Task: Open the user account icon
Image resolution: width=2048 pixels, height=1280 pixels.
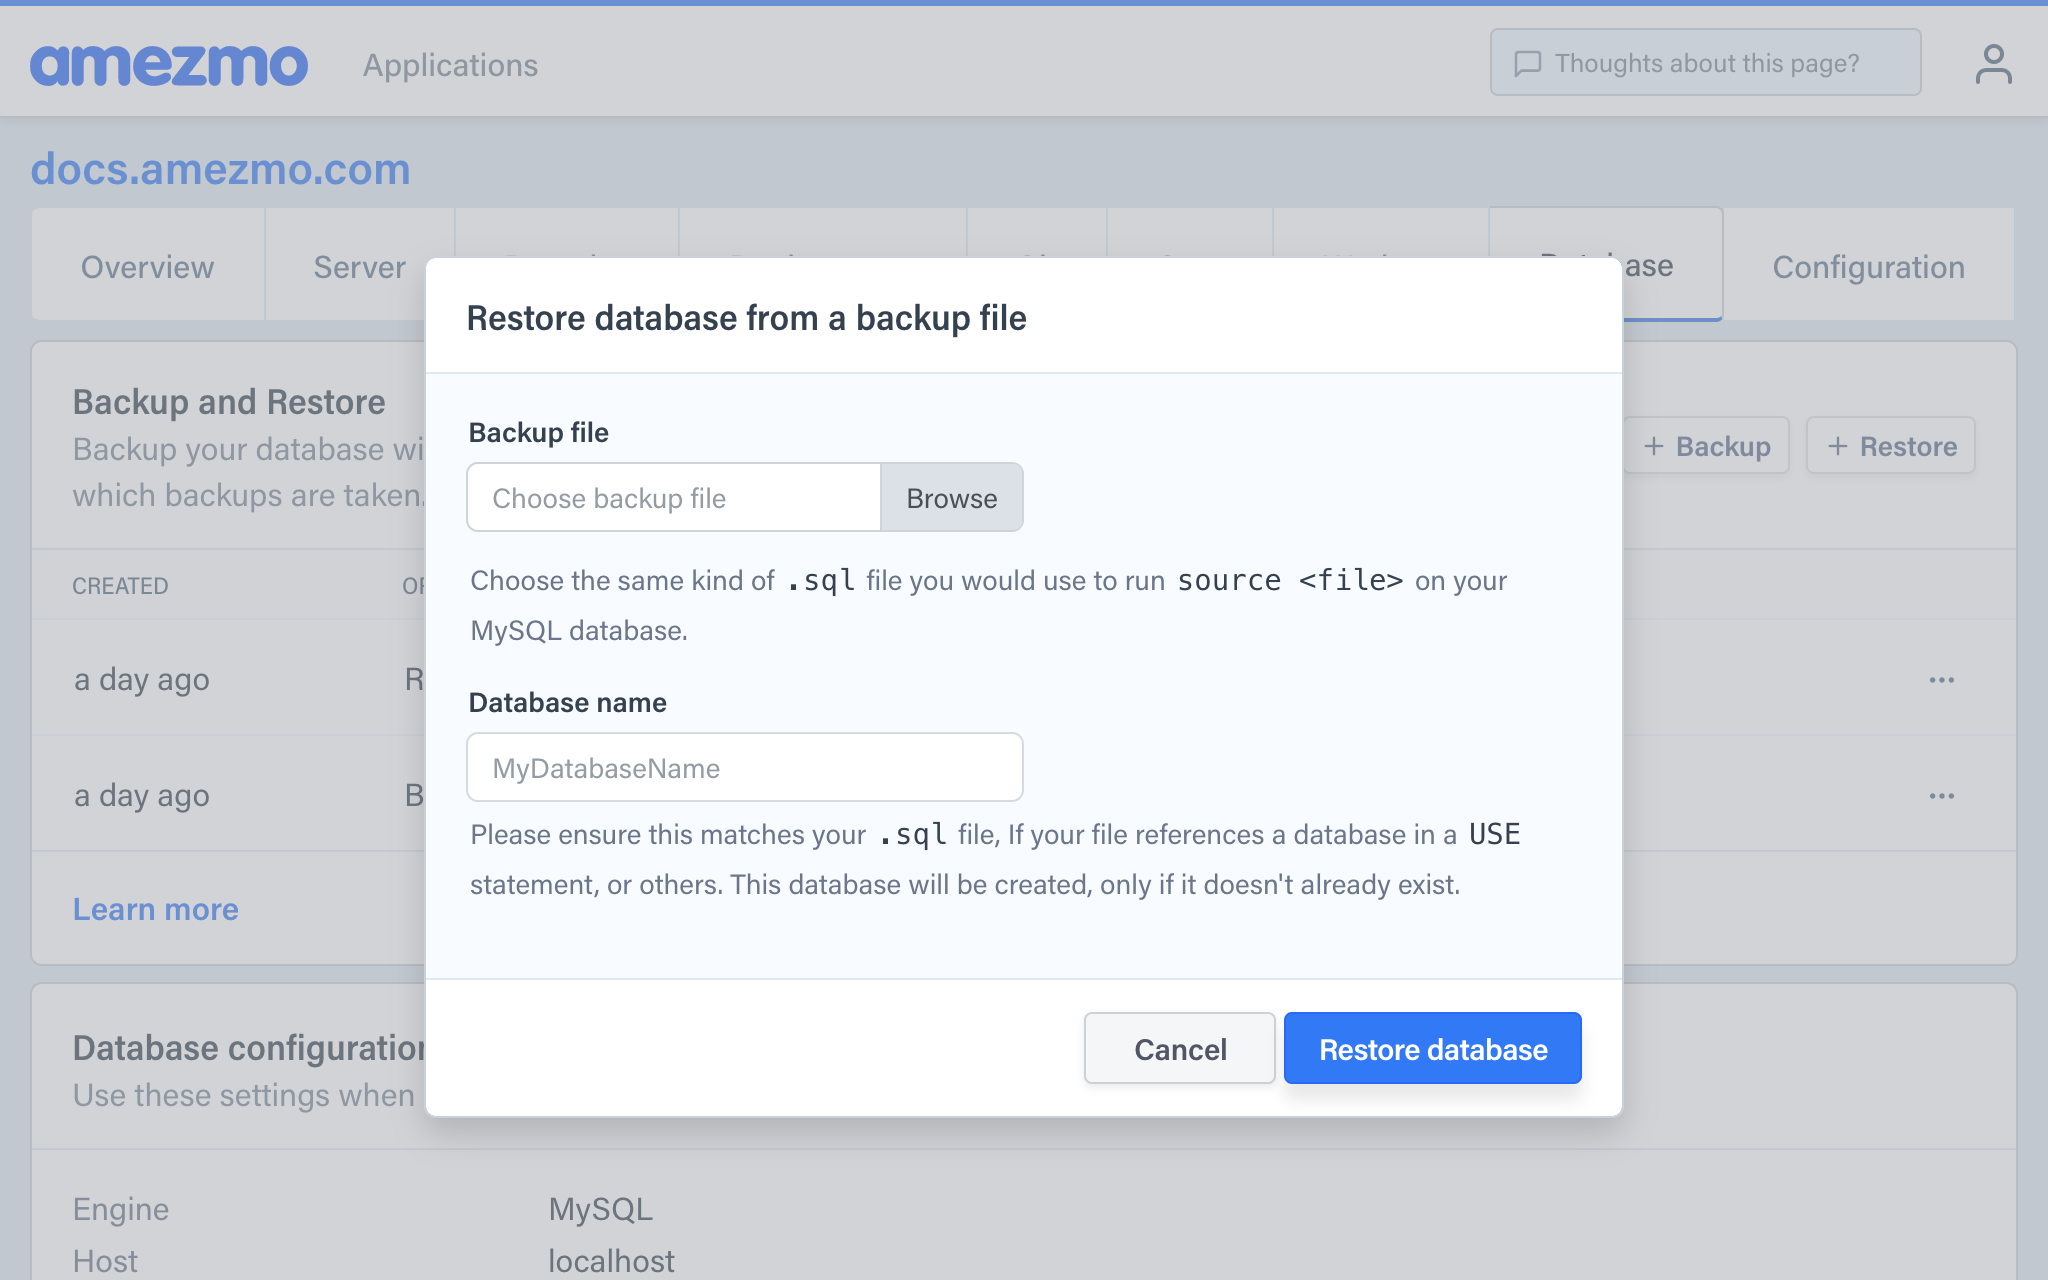Action: [x=1992, y=64]
